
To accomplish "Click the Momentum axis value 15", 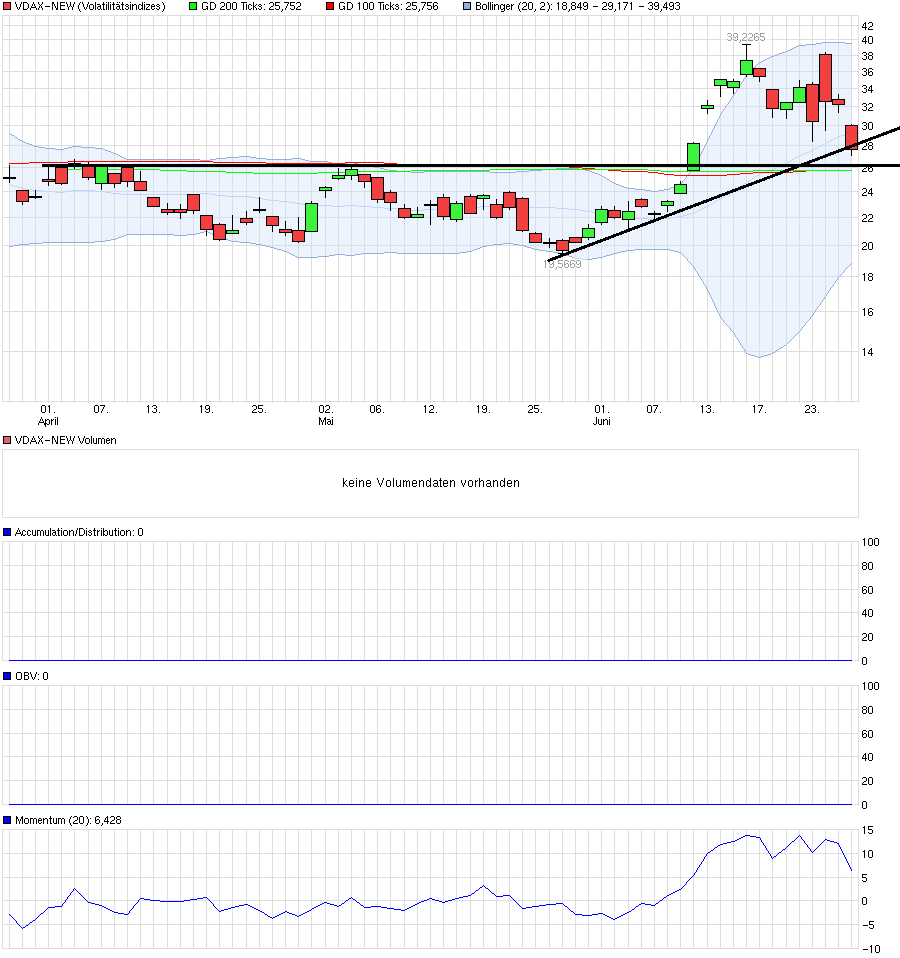I will point(867,830).
